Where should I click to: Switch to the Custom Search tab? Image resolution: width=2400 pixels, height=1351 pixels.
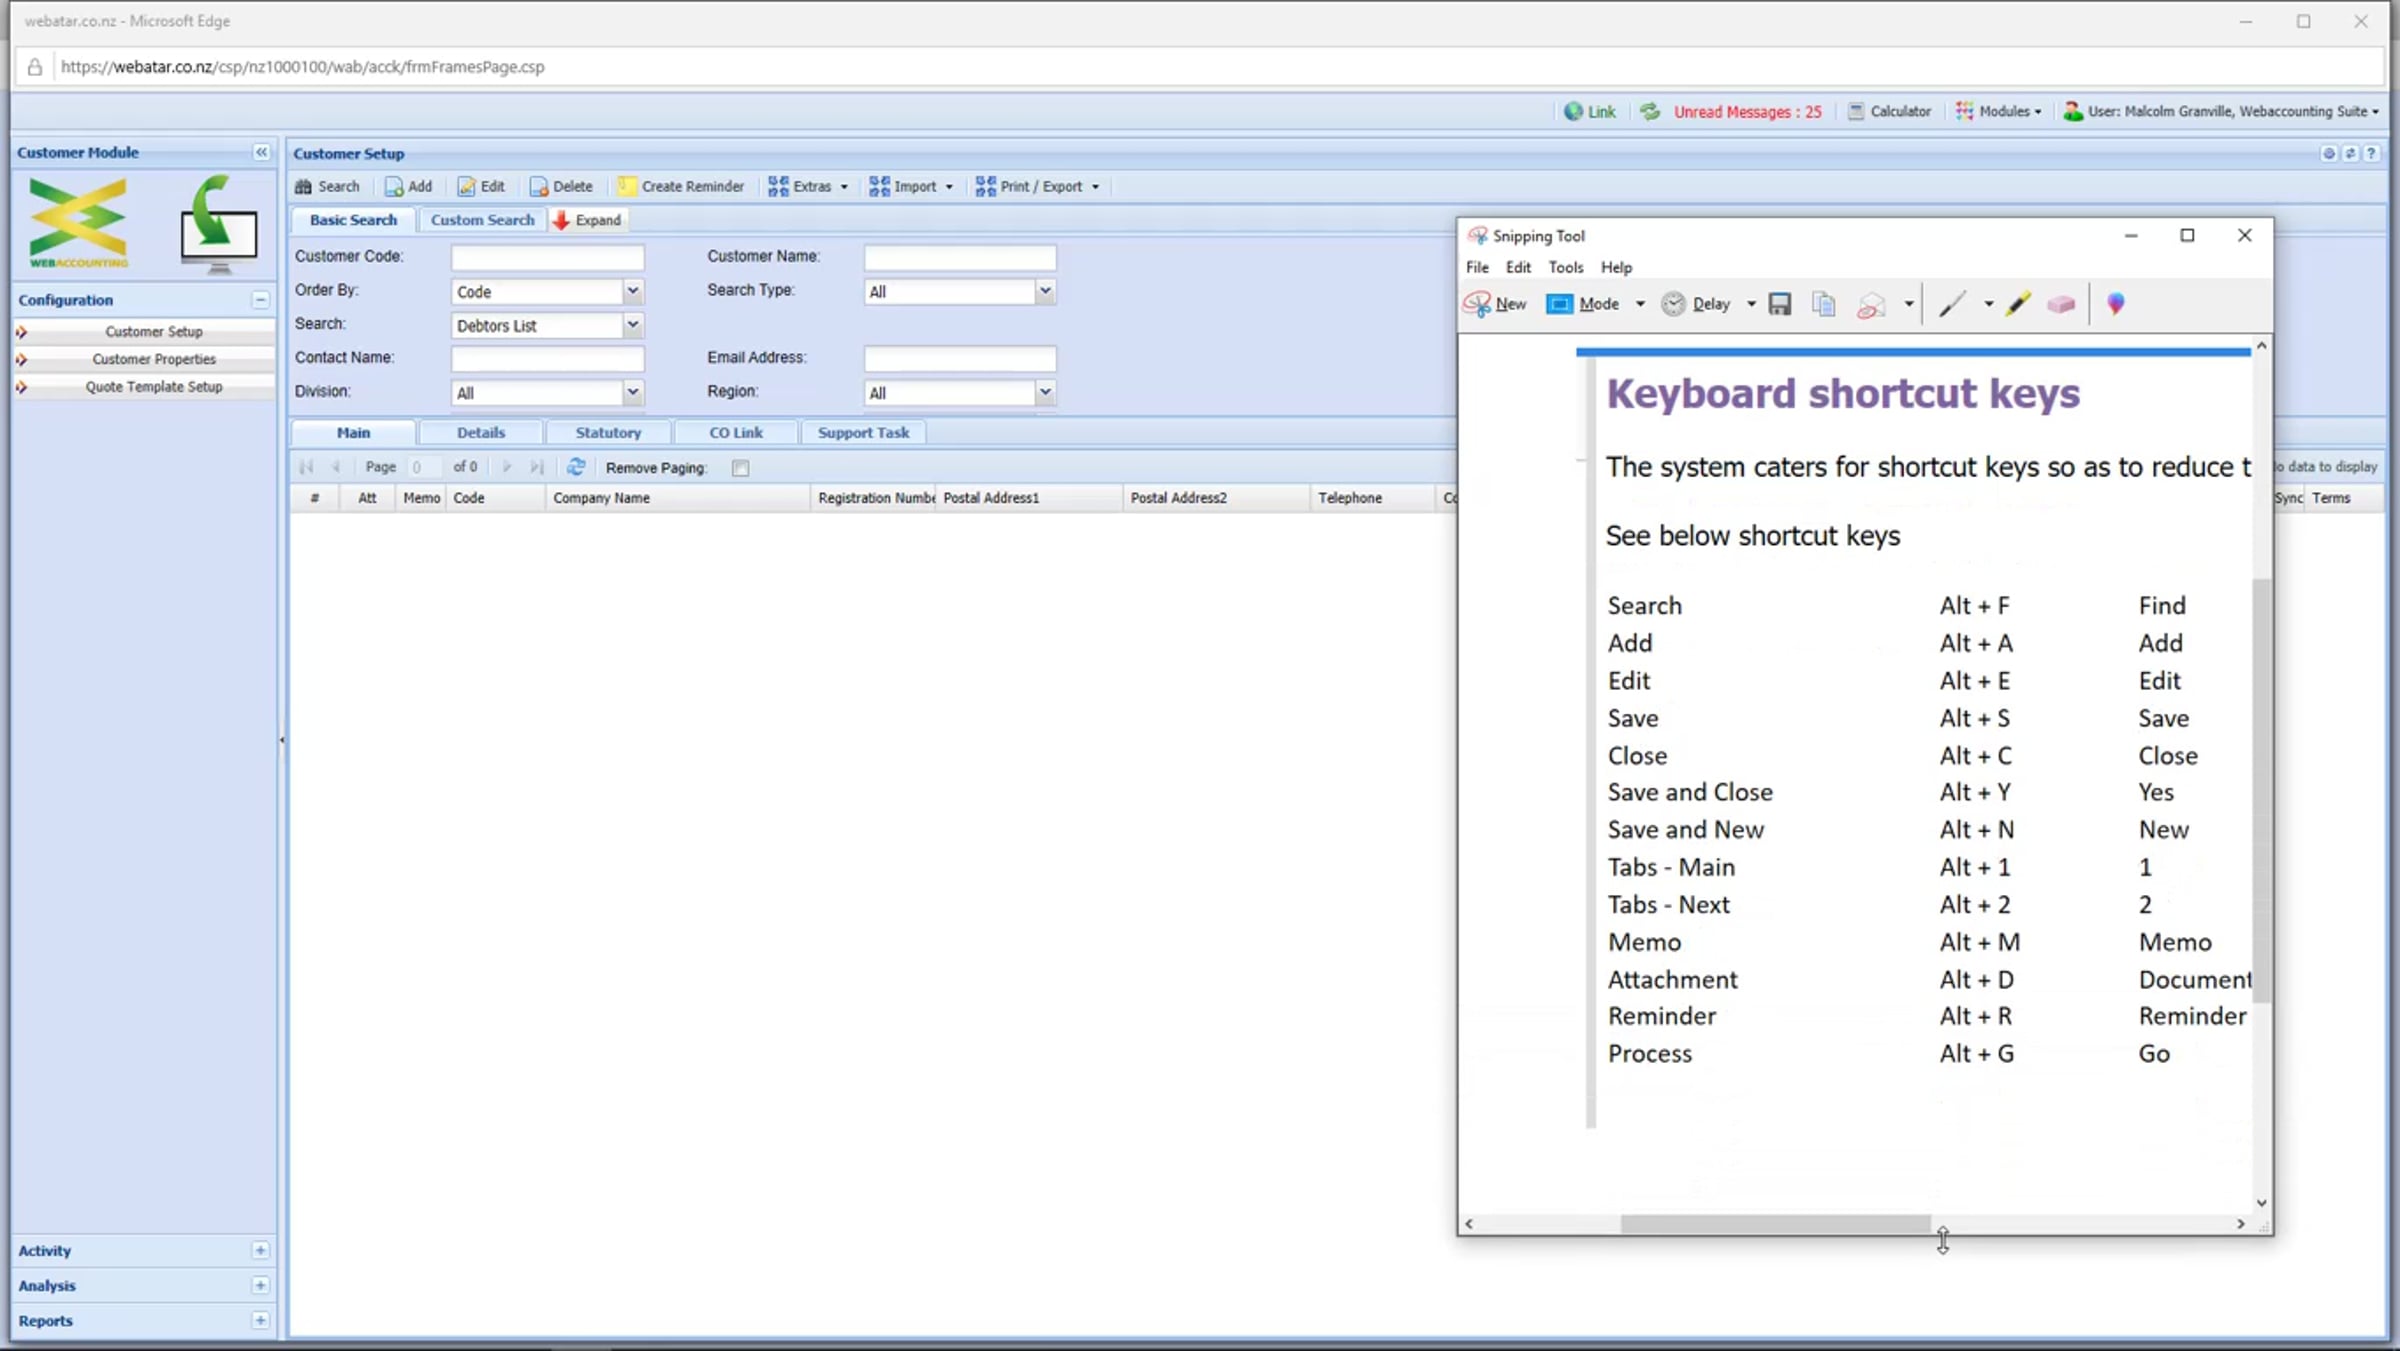tap(483, 220)
